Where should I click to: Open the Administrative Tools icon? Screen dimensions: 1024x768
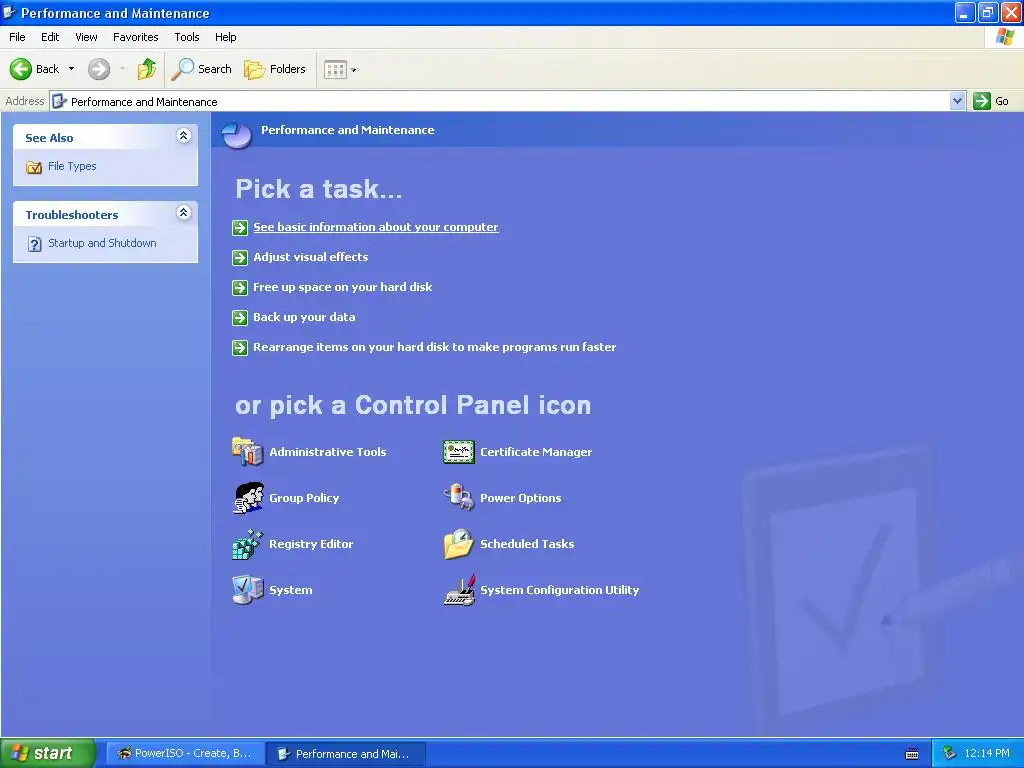click(x=248, y=451)
